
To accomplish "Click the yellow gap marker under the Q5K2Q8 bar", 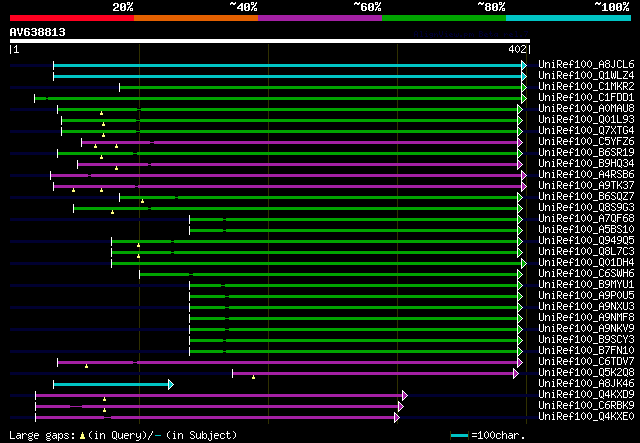I will (253, 377).
